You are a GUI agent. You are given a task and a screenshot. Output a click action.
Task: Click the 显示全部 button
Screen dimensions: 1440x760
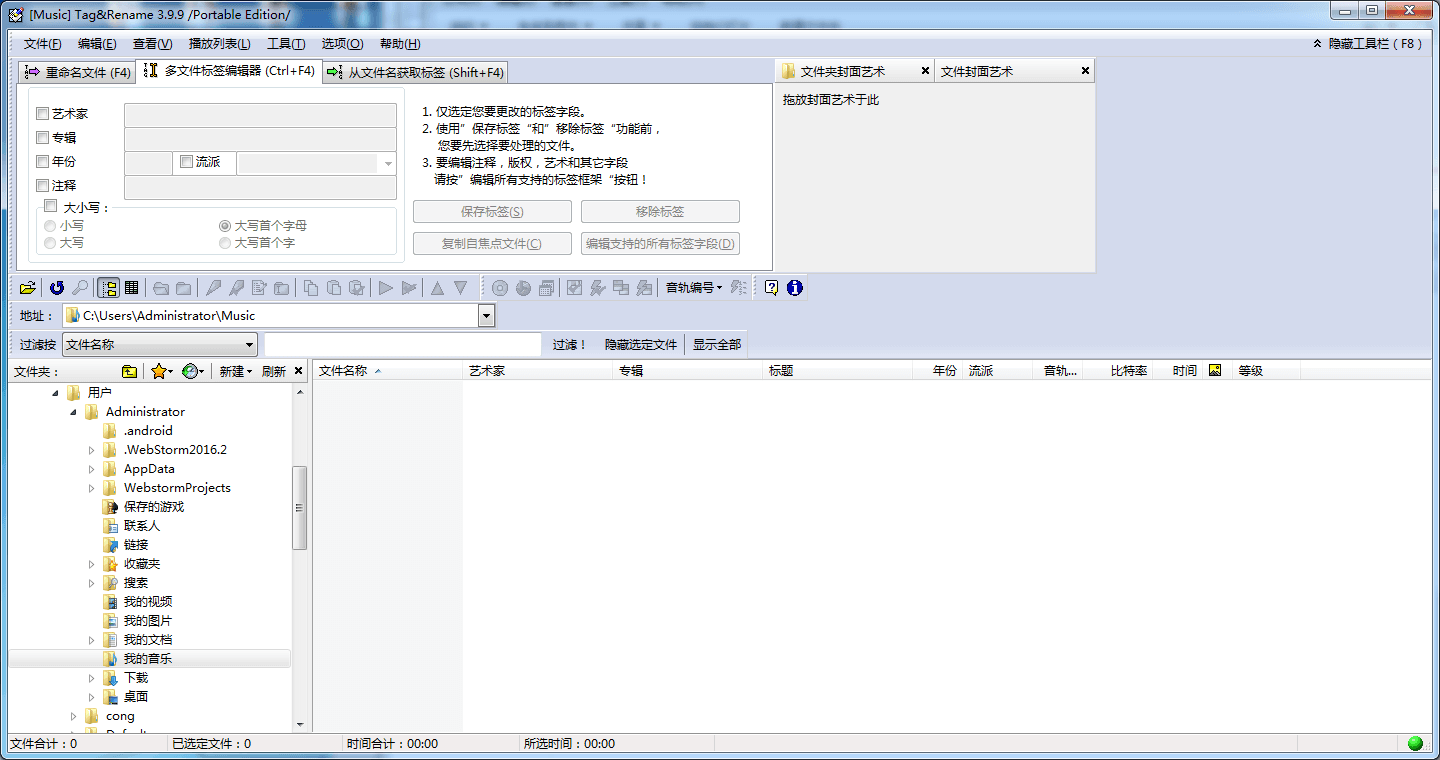(716, 344)
